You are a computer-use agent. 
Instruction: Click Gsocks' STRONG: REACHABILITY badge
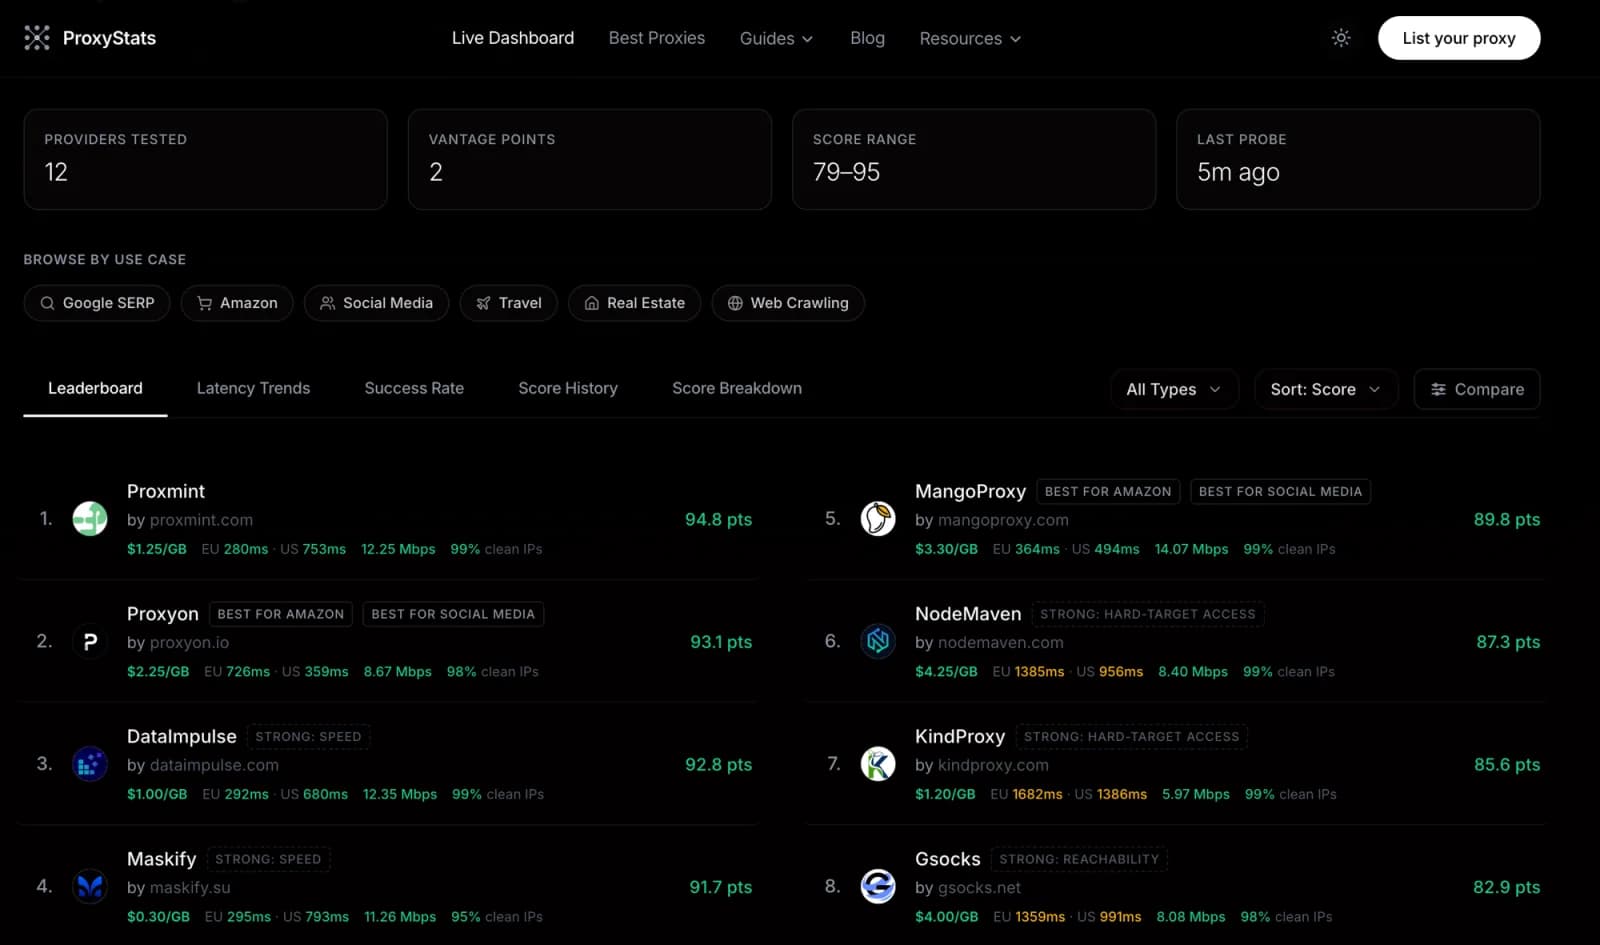tap(1079, 859)
